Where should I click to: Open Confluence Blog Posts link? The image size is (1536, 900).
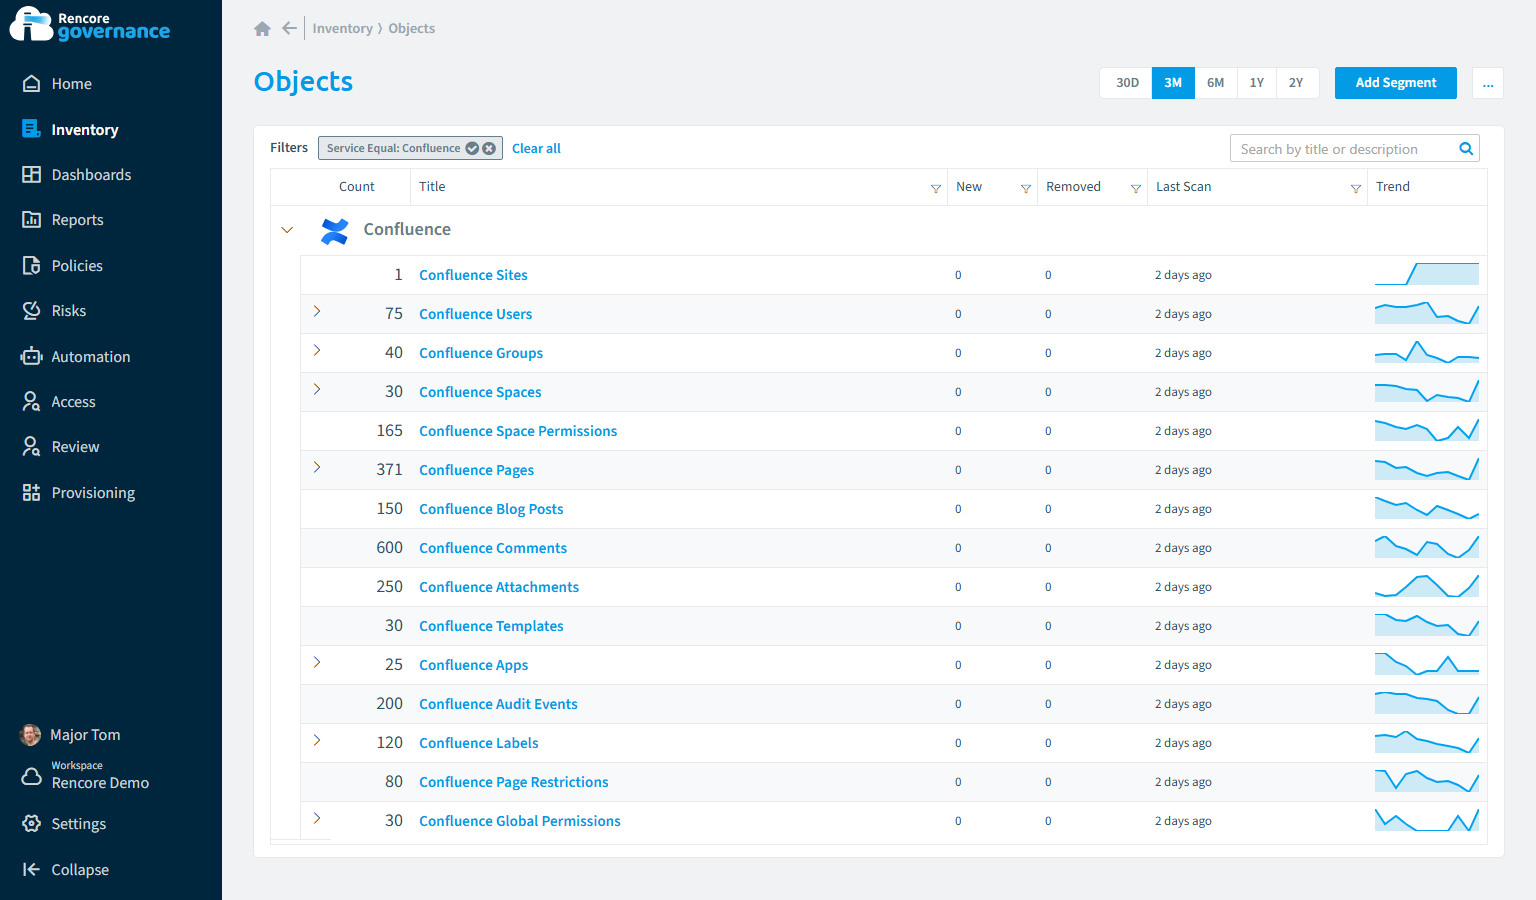tap(491, 509)
